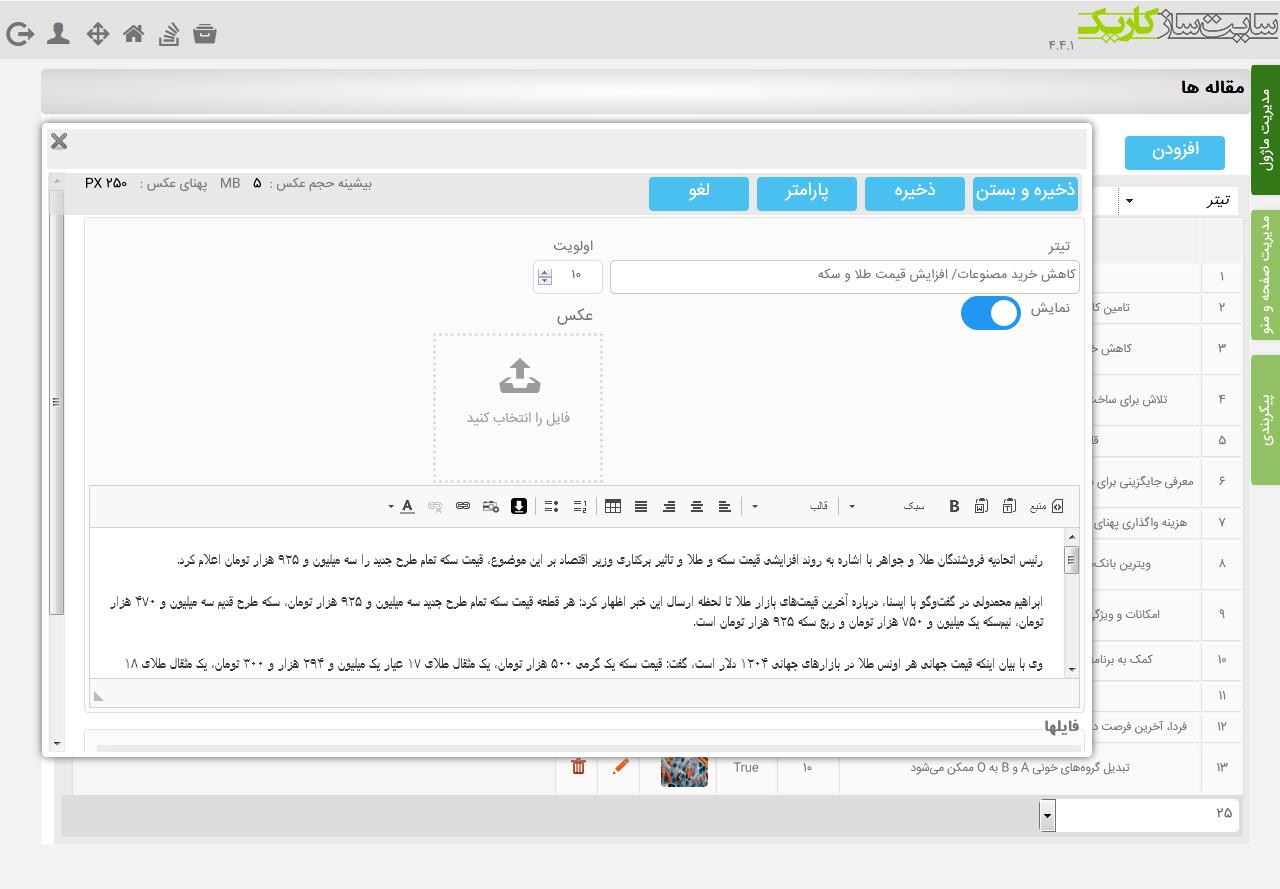Toggle bold formatting in editor
The image size is (1280, 889).
coord(954,506)
